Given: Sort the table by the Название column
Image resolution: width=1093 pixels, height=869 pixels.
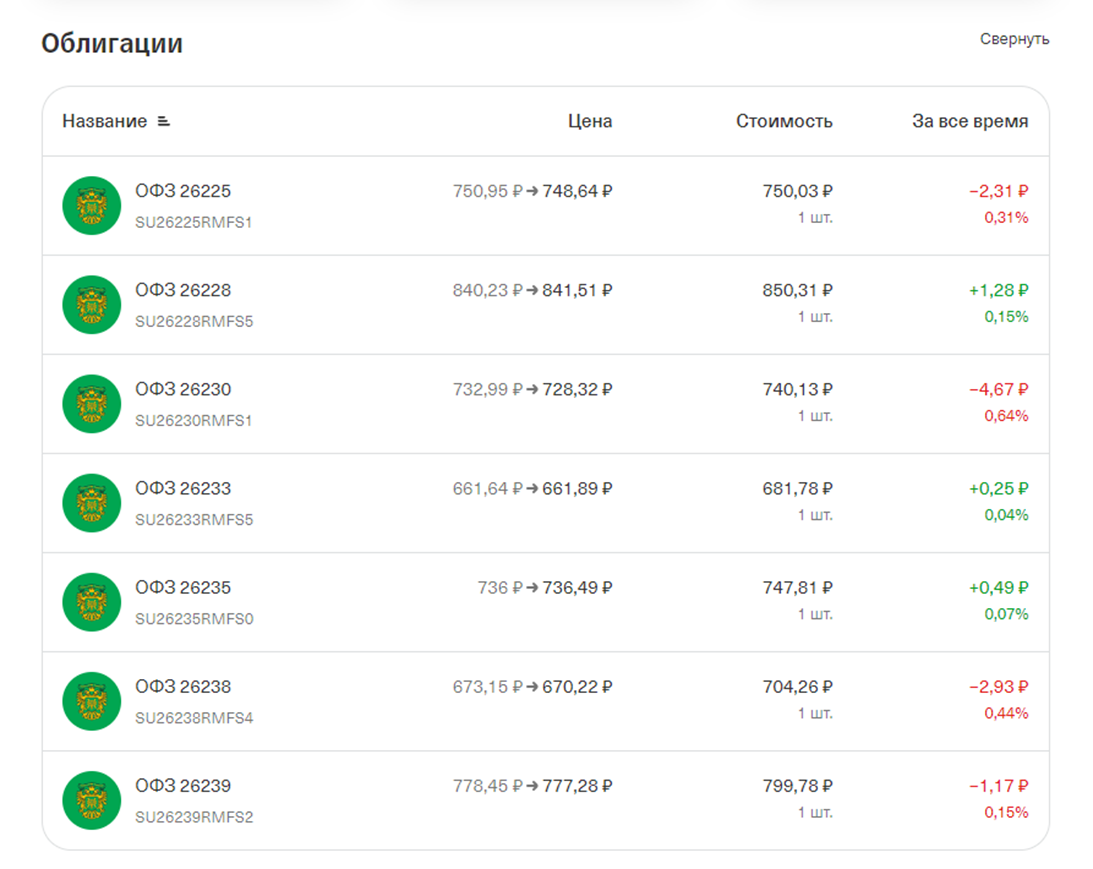Looking at the screenshot, I should coord(104,121).
